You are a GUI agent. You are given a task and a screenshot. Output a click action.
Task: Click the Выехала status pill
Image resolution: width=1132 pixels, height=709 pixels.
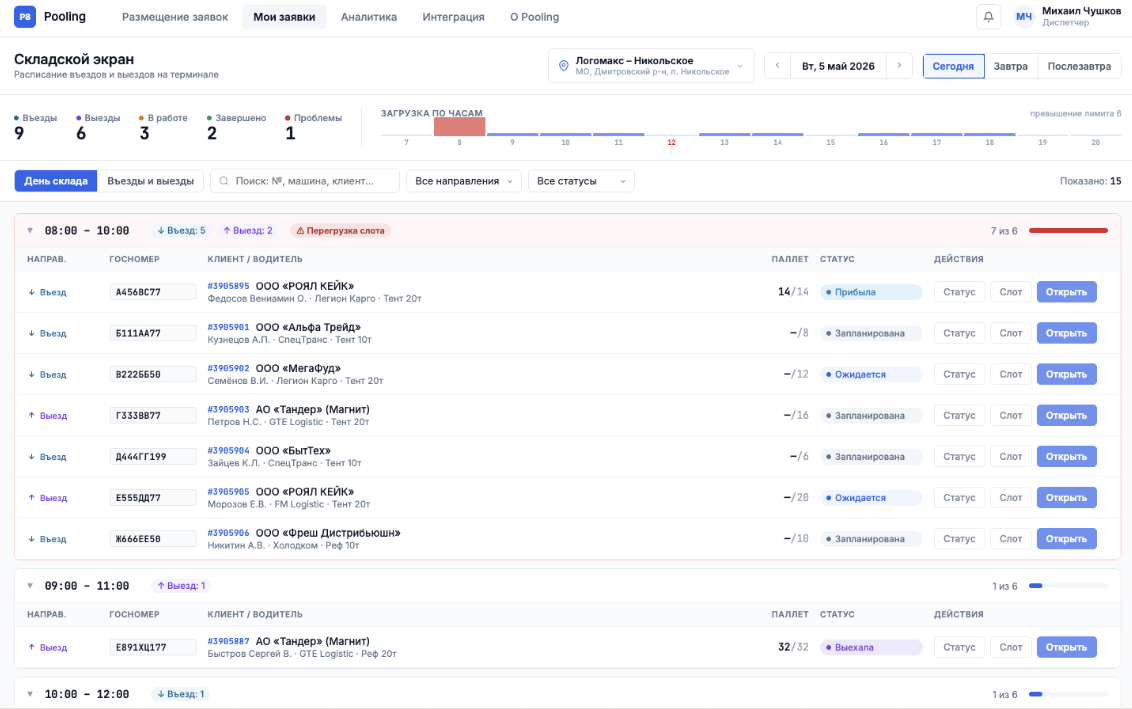pos(871,648)
